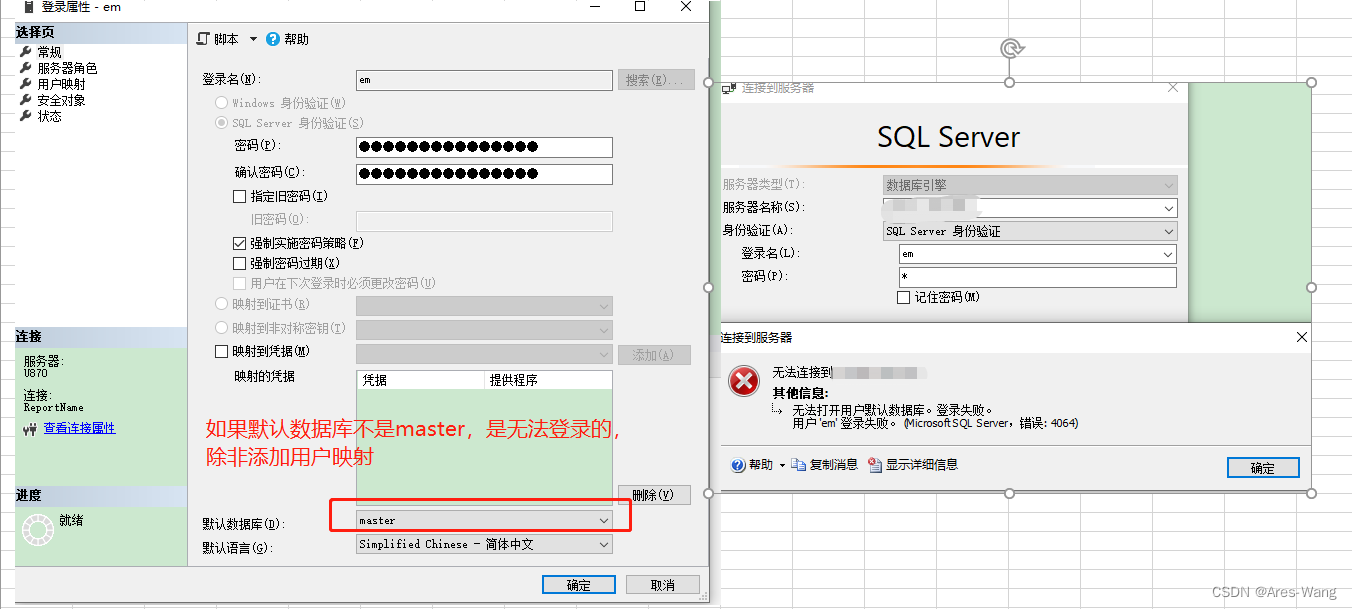1352x609 pixels.
Task: Toggle 用户在下次登录时必须更改密码 checkbox
Action: [239, 283]
